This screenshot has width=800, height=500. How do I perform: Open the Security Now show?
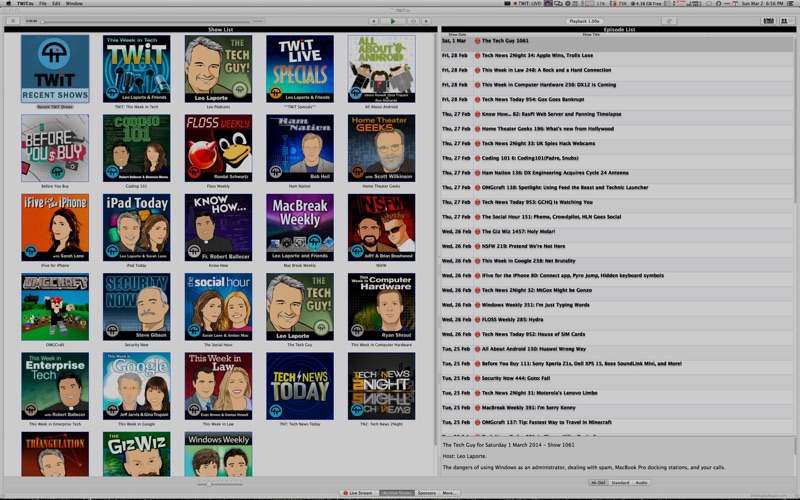(137, 307)
